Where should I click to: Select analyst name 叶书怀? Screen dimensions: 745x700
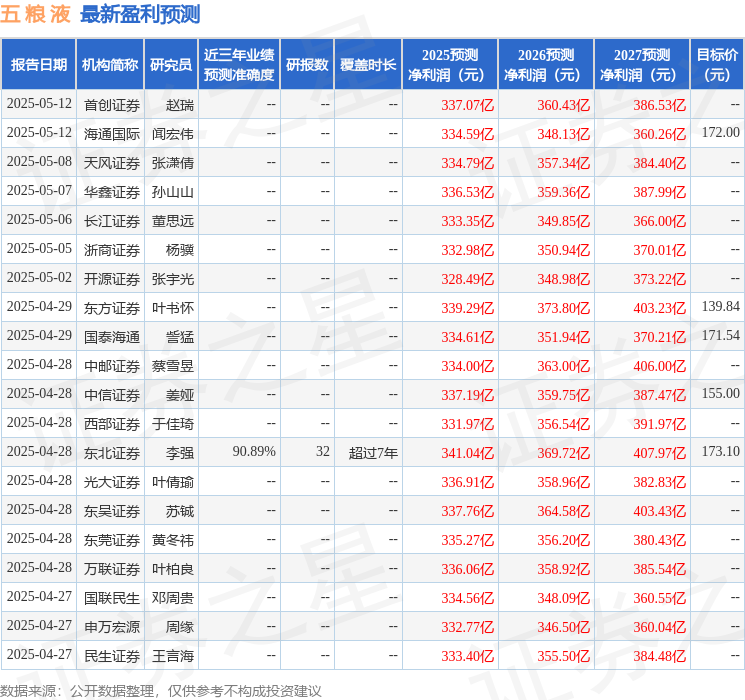[x=172, y=308]
